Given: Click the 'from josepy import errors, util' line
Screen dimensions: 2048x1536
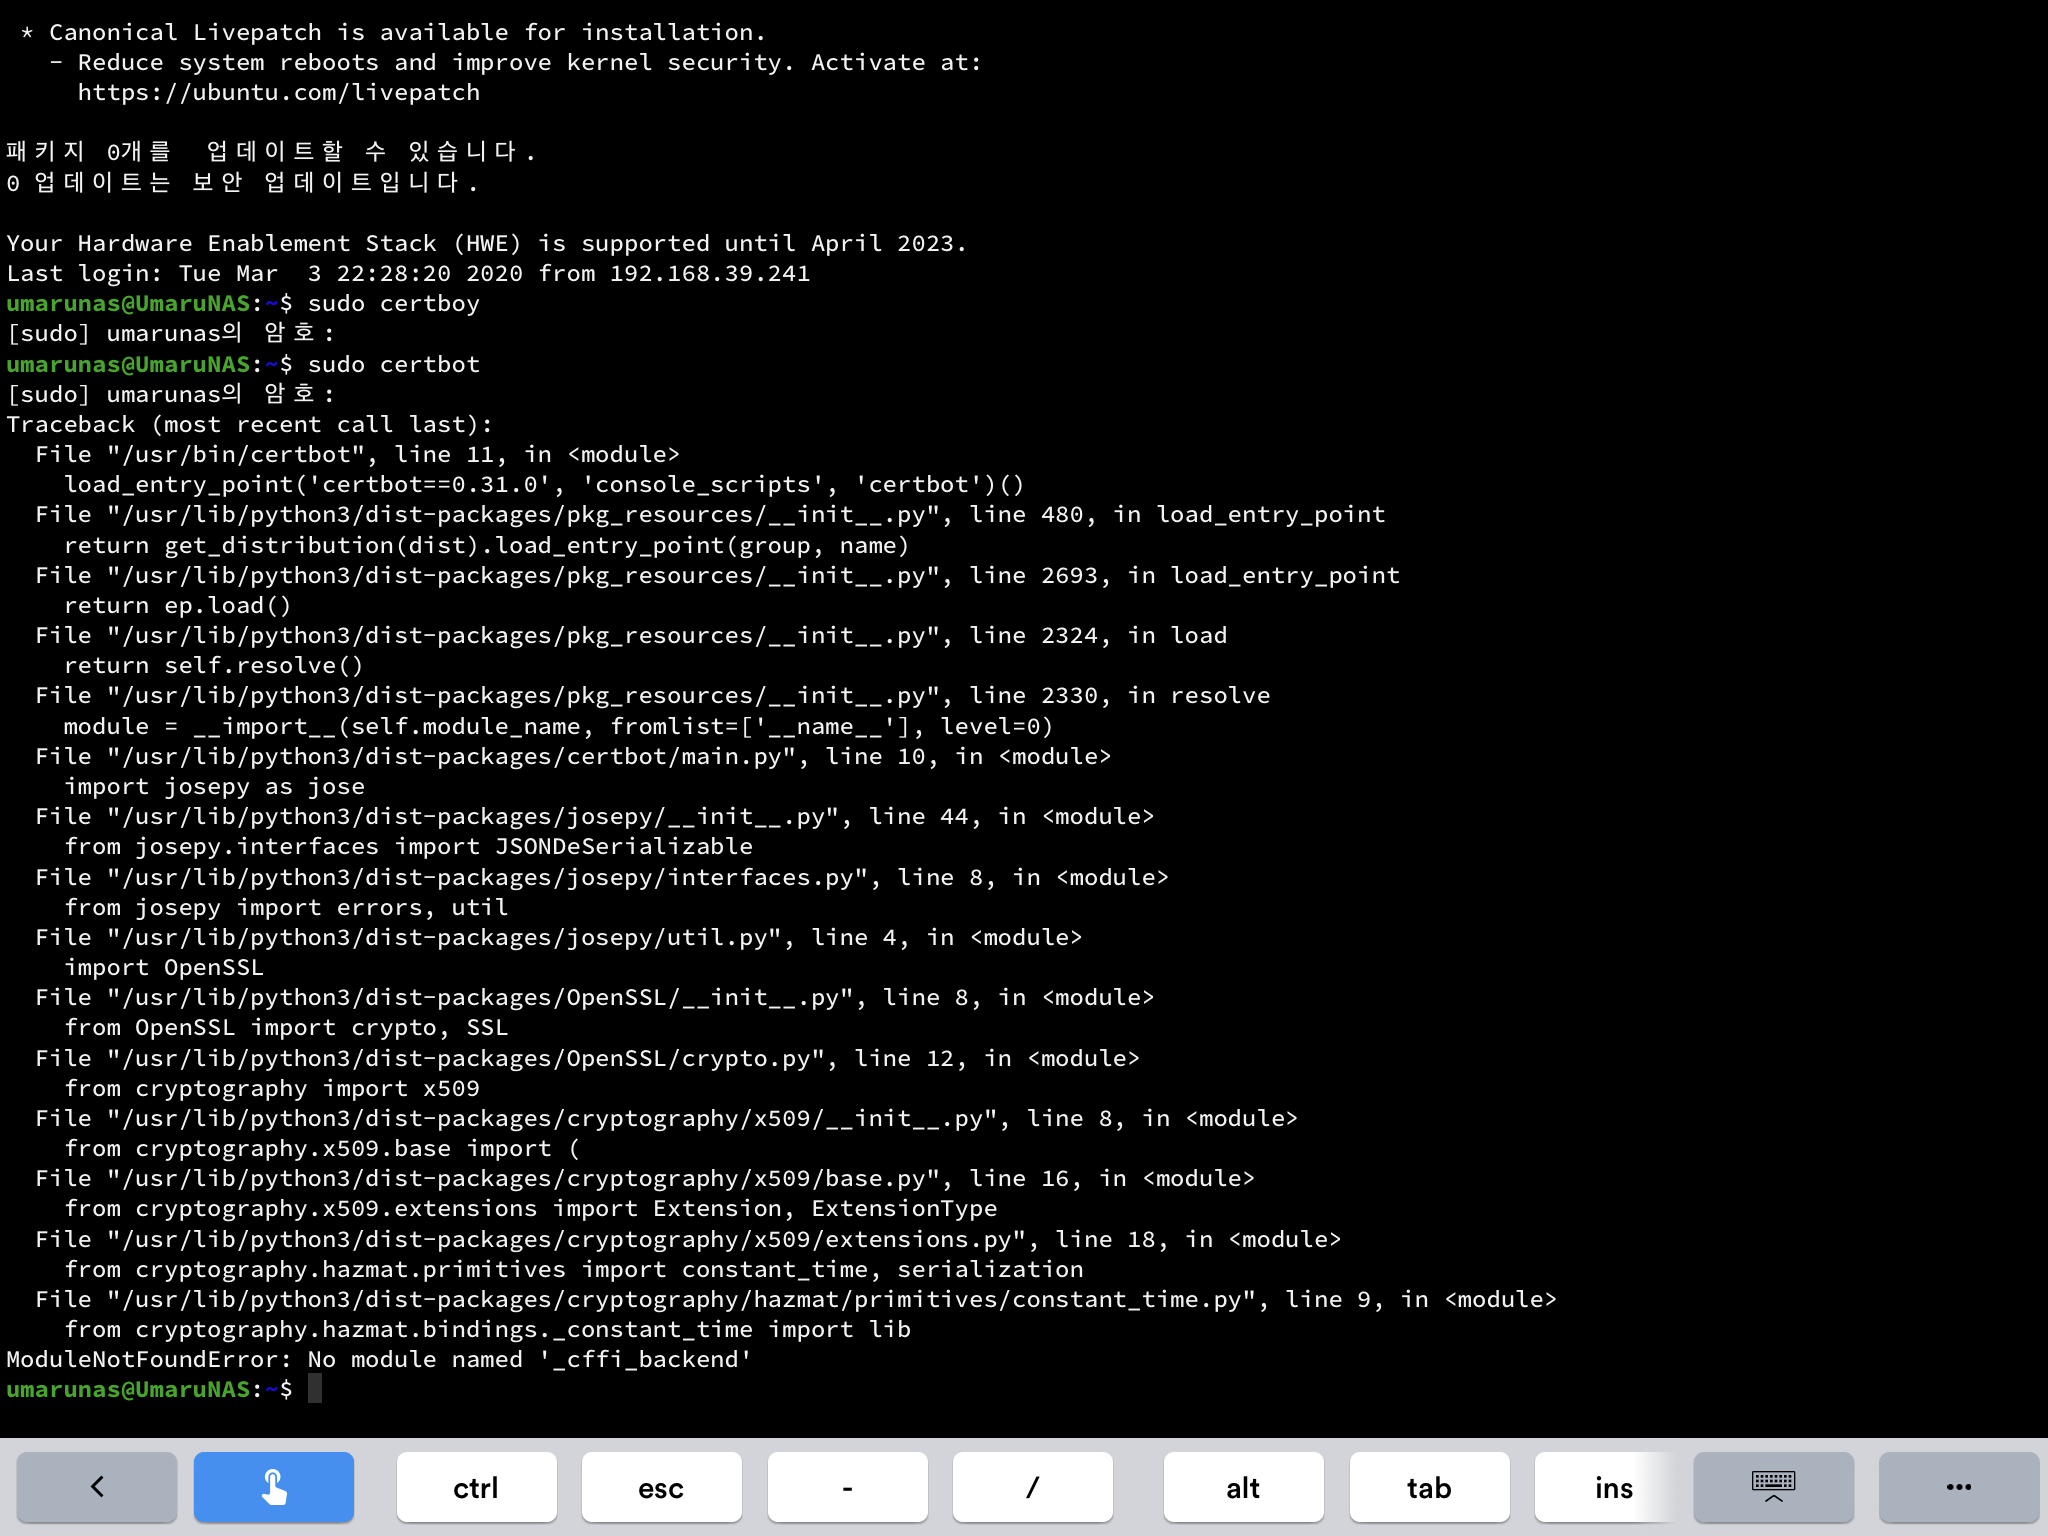Looking at the screenshot, I should 286,908.
